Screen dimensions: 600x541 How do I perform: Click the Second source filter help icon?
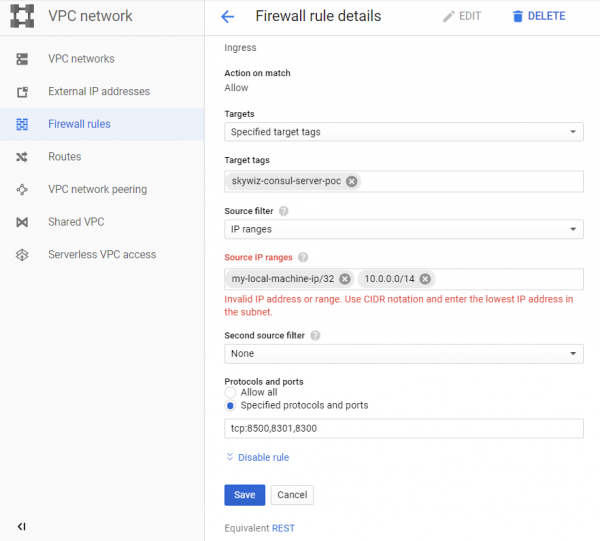pos(315,335)
